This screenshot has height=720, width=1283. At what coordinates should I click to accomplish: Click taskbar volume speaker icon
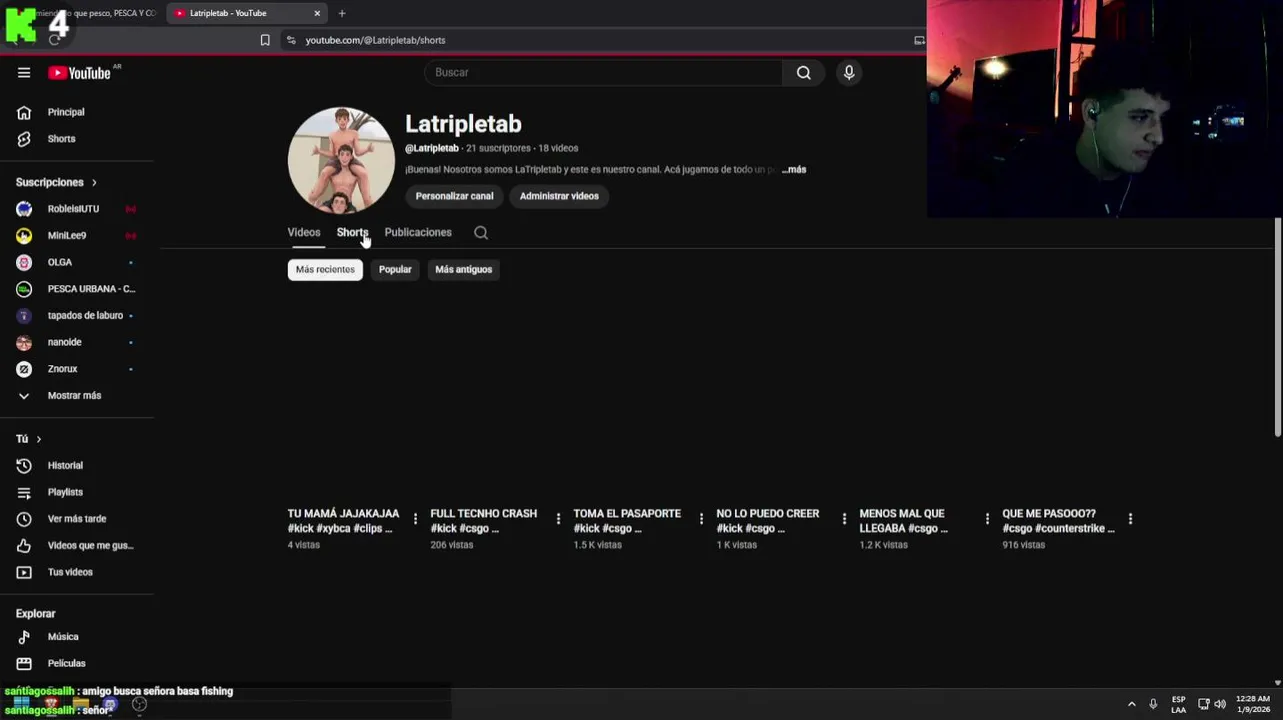[x=1220, y=704]
